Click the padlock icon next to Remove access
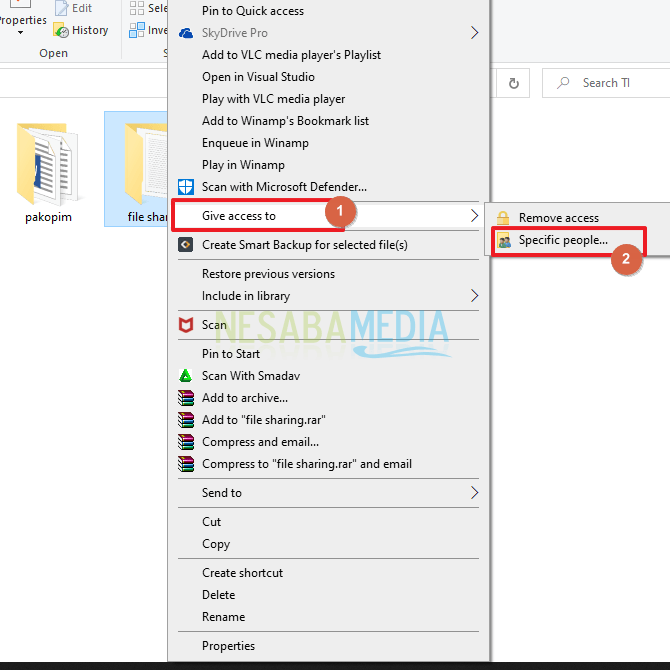This screenshot has height=670, width=670. pyautogui.click(x=503, y=218)
